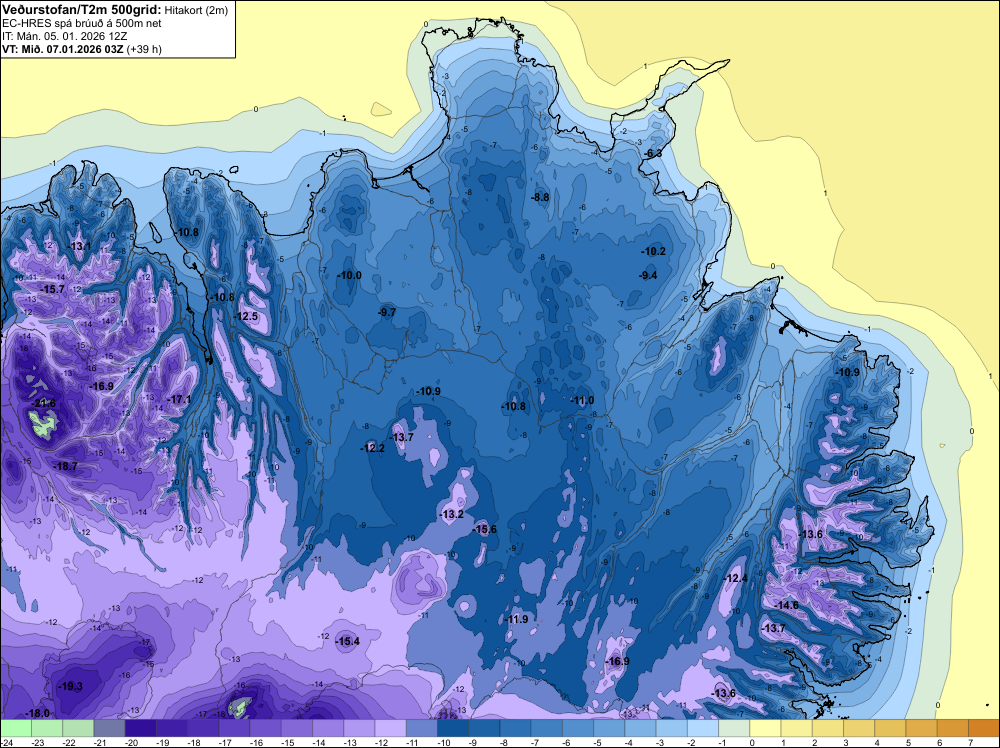Viewport: 1000px width, 748px height.
Task: Click the map title 'Veðurstofan/T2m 500grid'
Action: pyautogui.click(x=80, y=9)
